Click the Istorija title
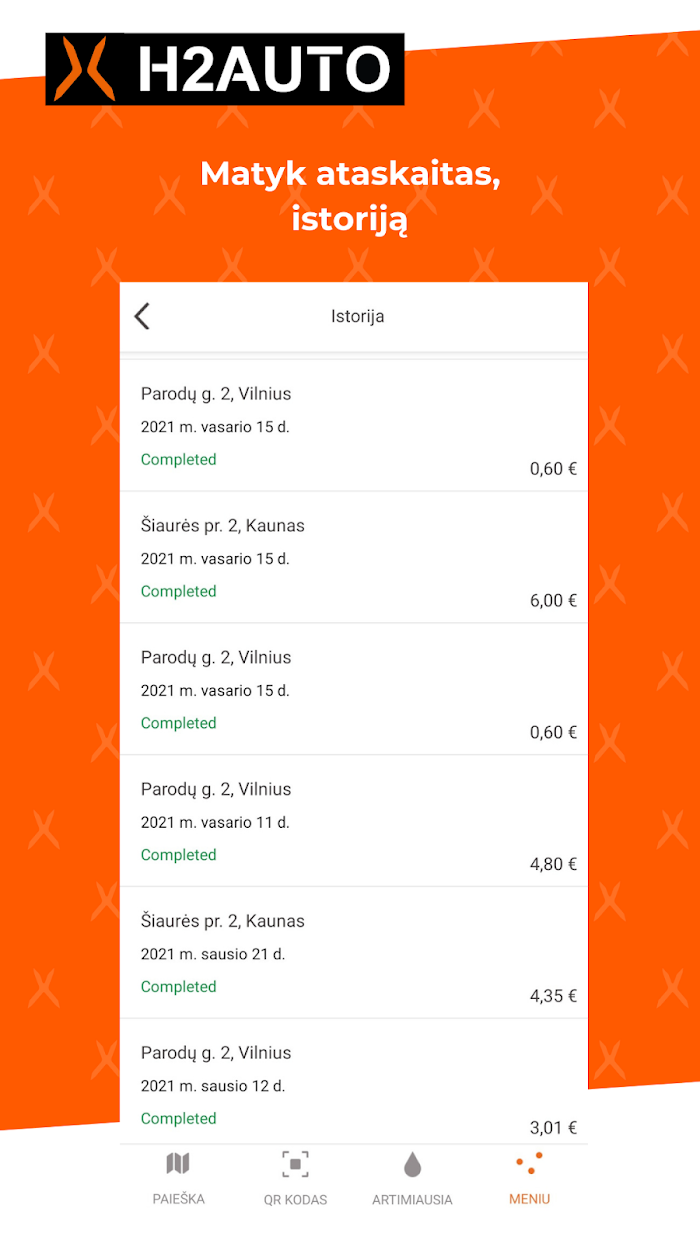This screenshot has height=1244, width=700. coord(357,316)
